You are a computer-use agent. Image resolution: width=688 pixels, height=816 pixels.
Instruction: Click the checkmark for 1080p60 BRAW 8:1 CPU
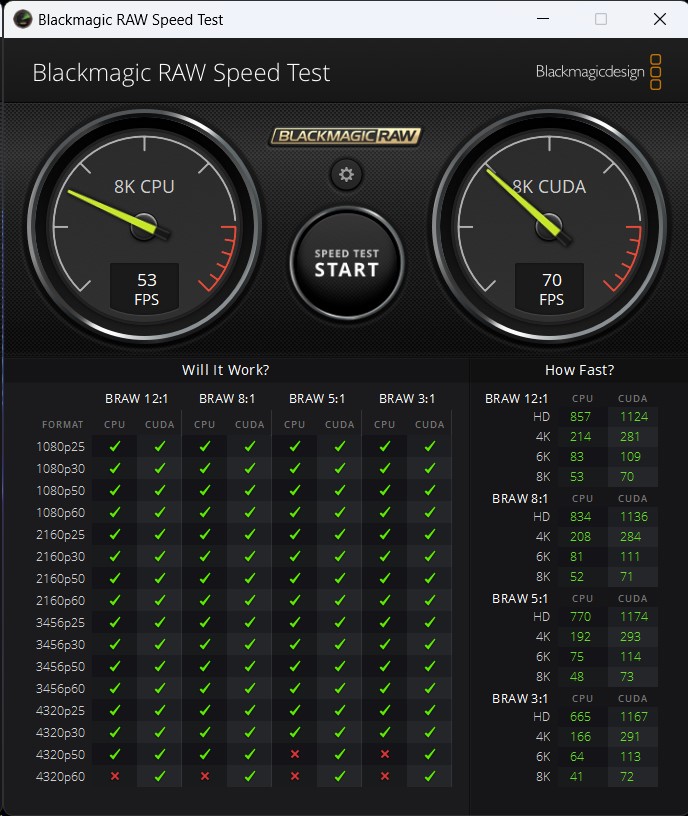click(x=205, y=512)
